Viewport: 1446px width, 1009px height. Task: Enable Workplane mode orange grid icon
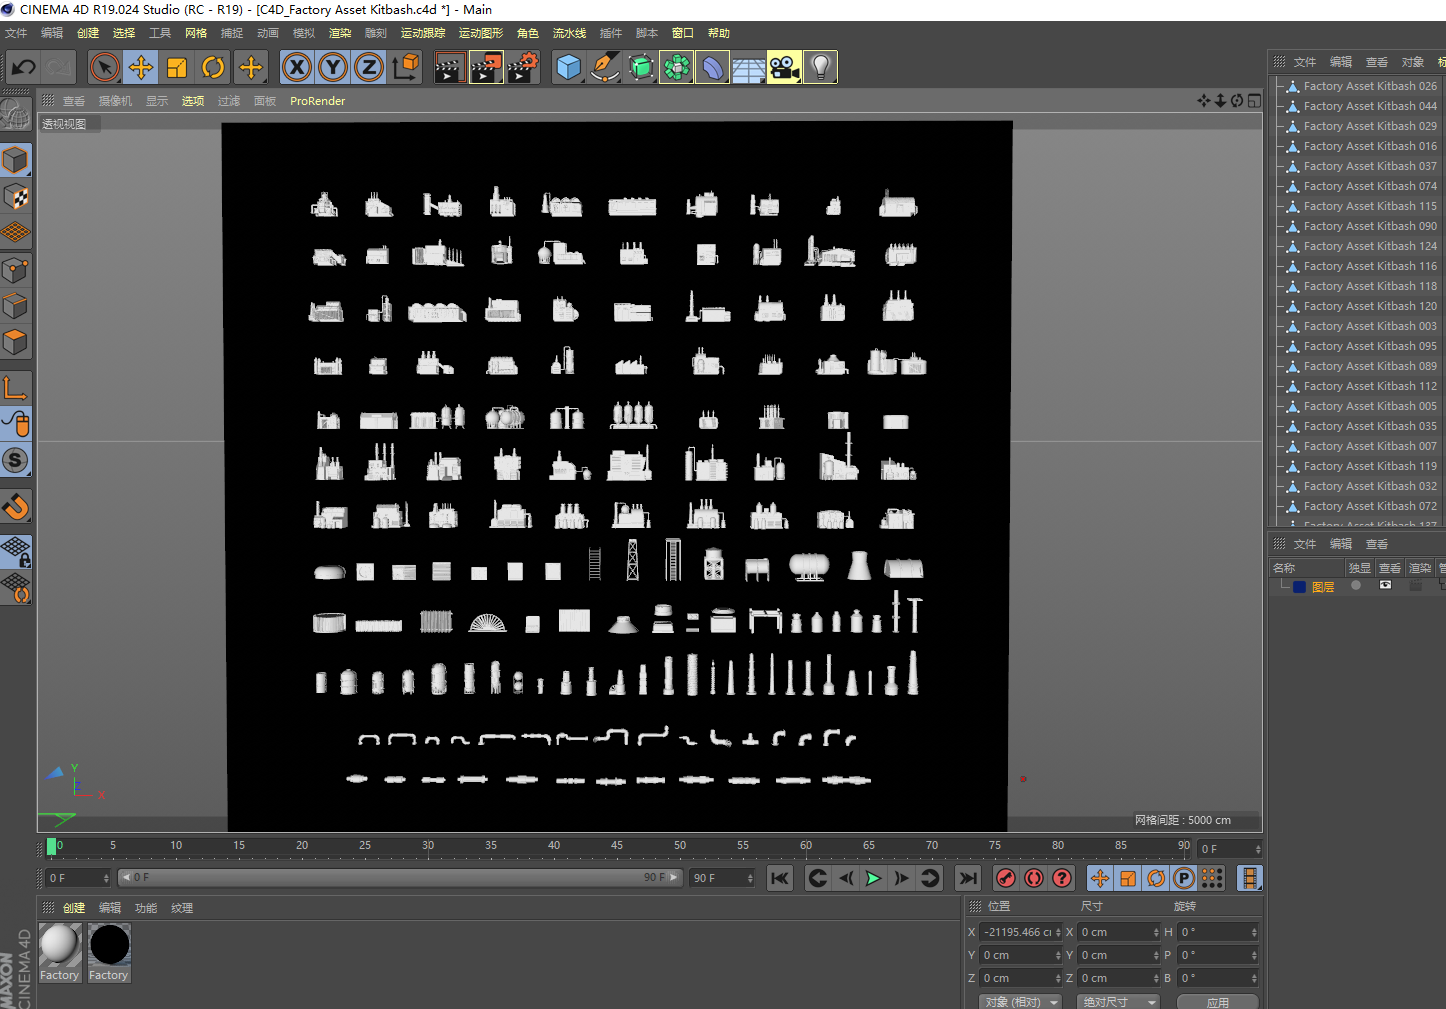point(15,232)
